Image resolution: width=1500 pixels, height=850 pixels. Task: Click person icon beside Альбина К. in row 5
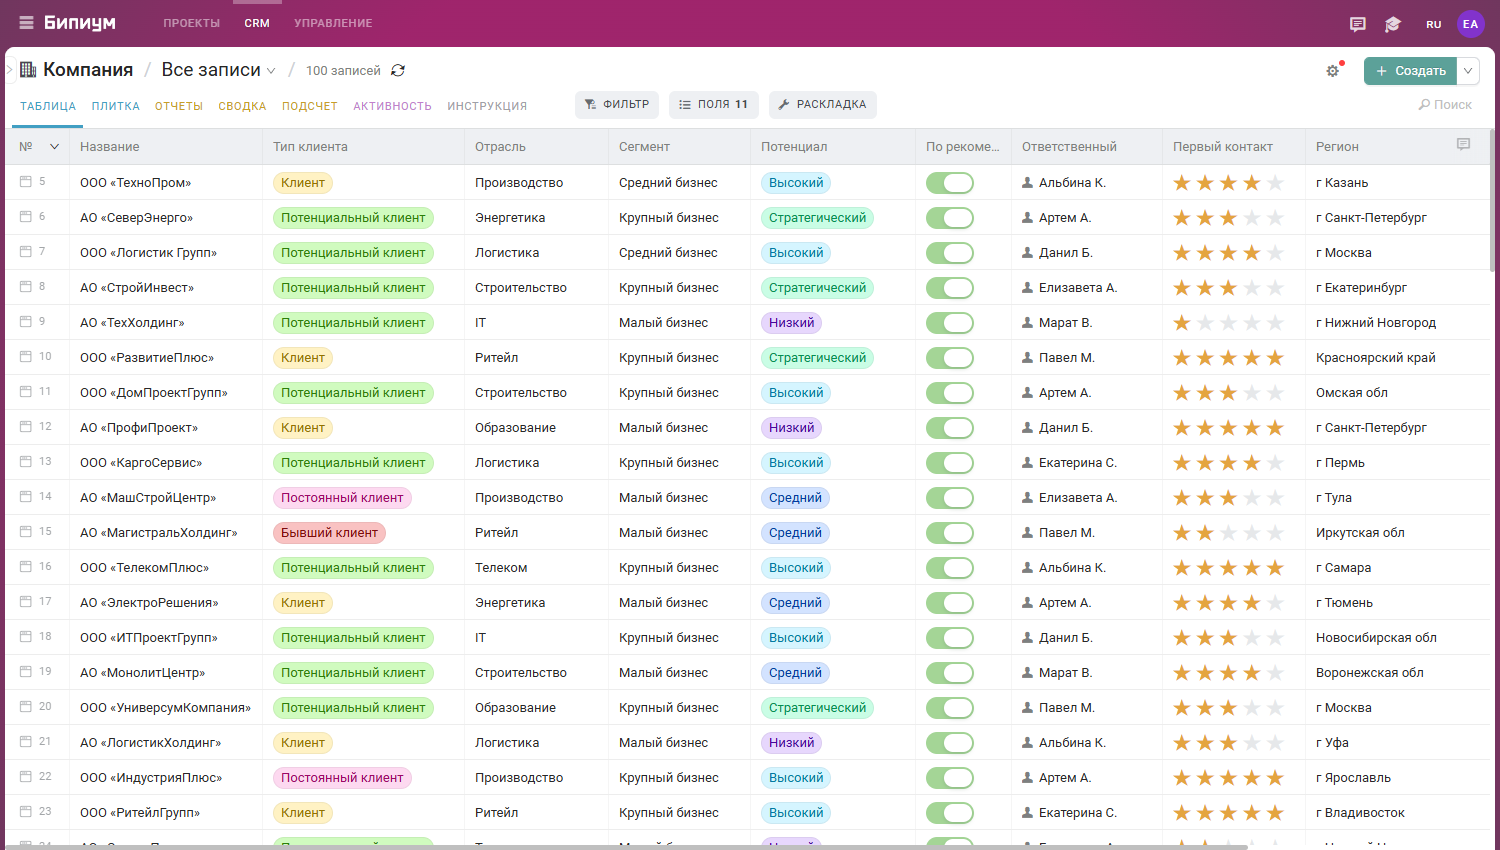click(1027, 183)
